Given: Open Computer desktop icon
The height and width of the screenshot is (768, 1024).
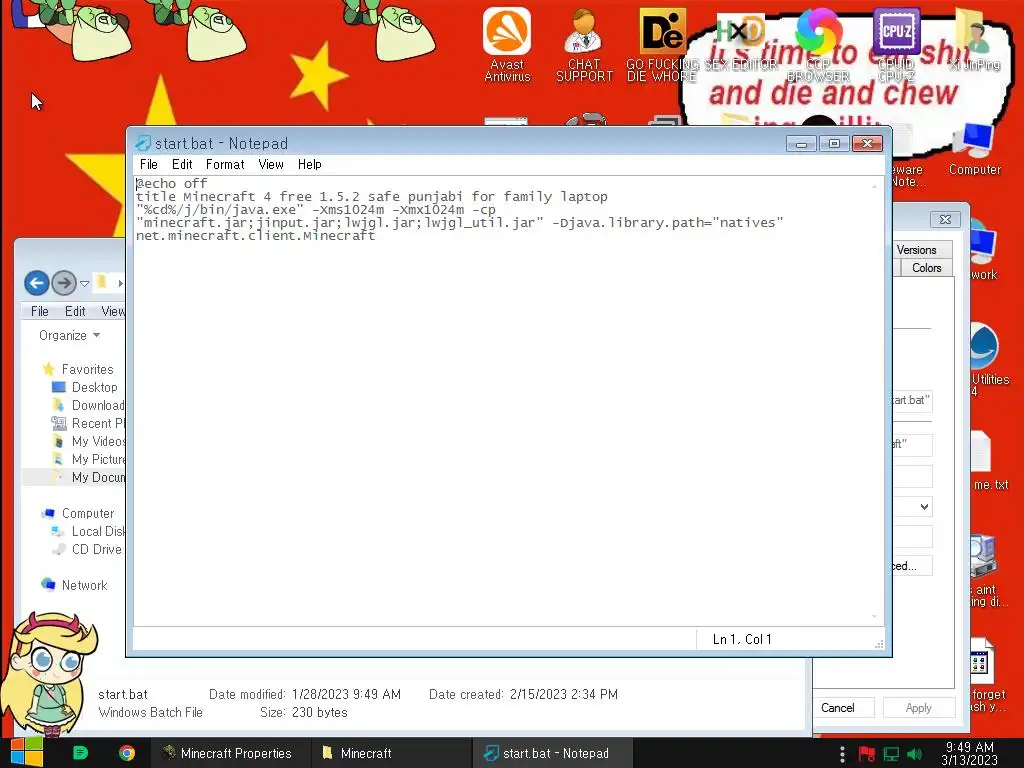Looking at the screenshot, I should (974, 149).
